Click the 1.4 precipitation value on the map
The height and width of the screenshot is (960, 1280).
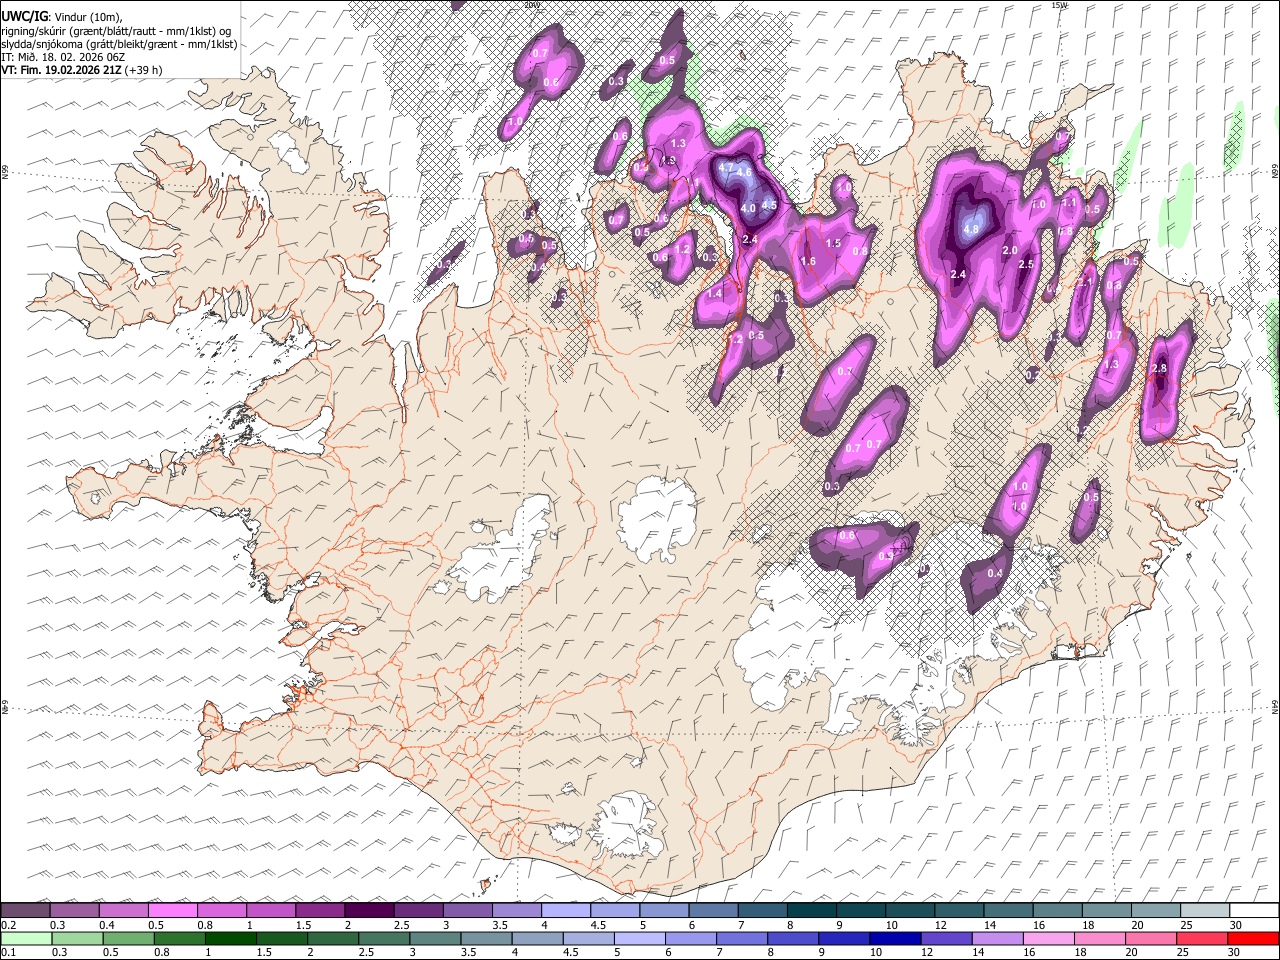point(715,294)
